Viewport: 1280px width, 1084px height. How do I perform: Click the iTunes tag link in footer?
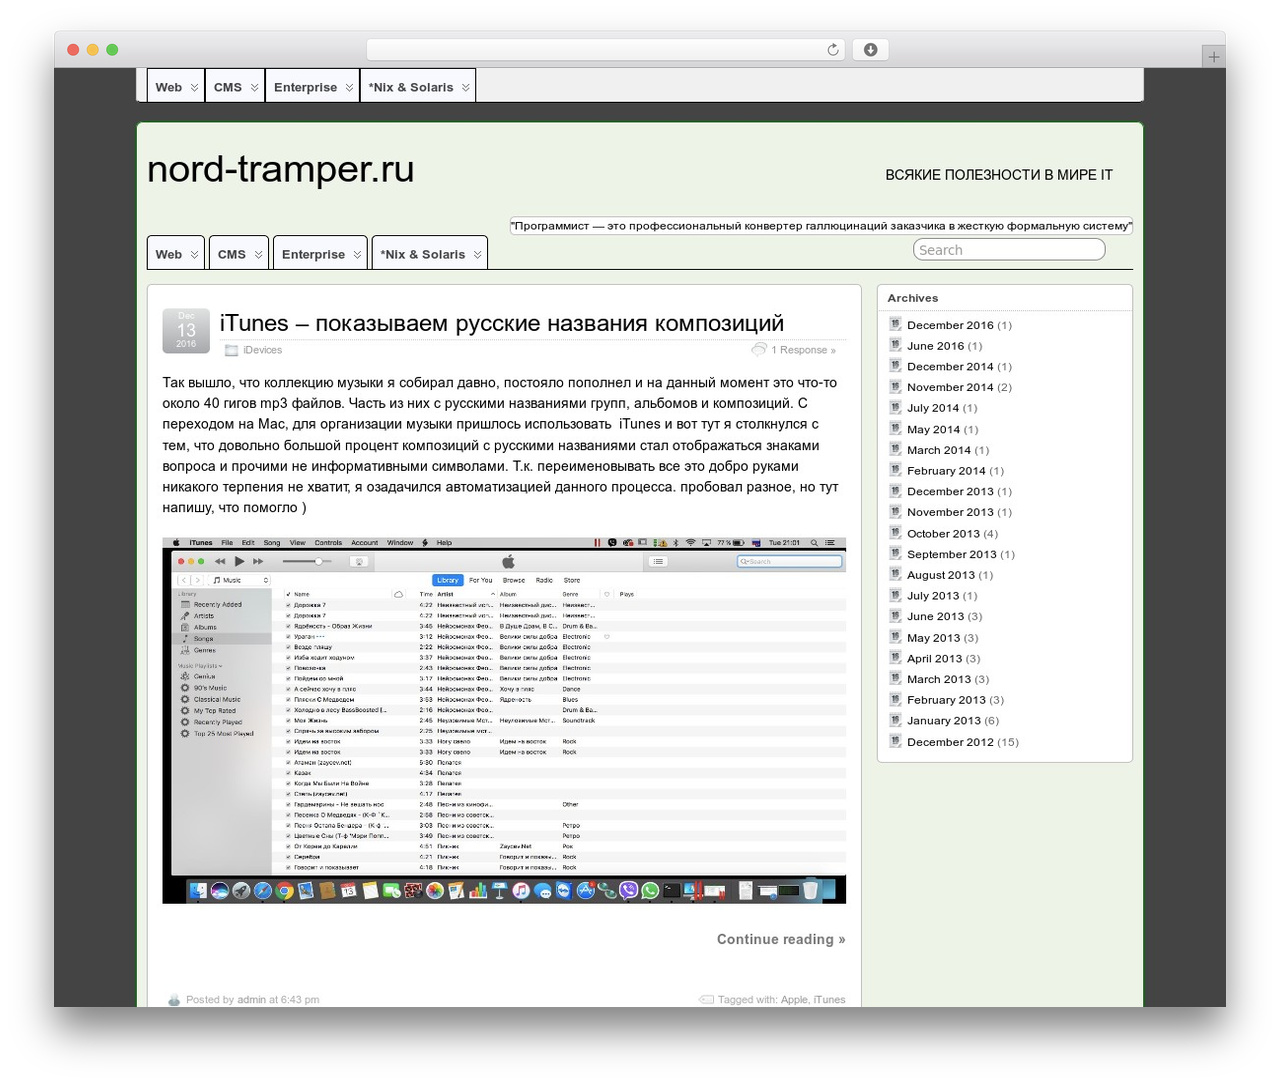[829, 999]
